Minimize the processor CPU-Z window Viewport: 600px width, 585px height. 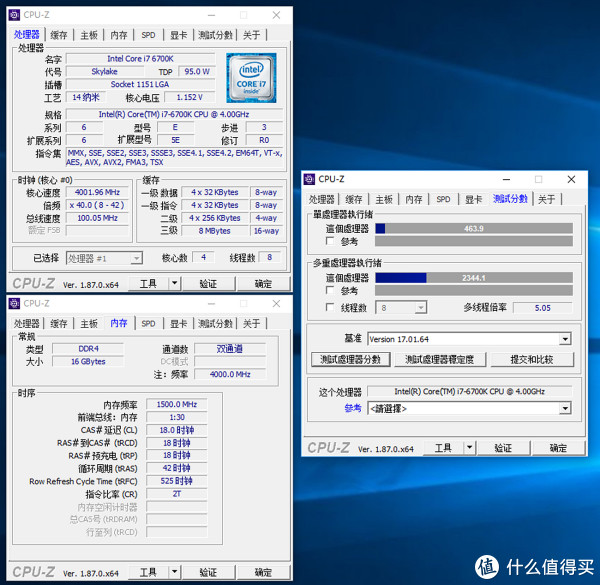211,15
